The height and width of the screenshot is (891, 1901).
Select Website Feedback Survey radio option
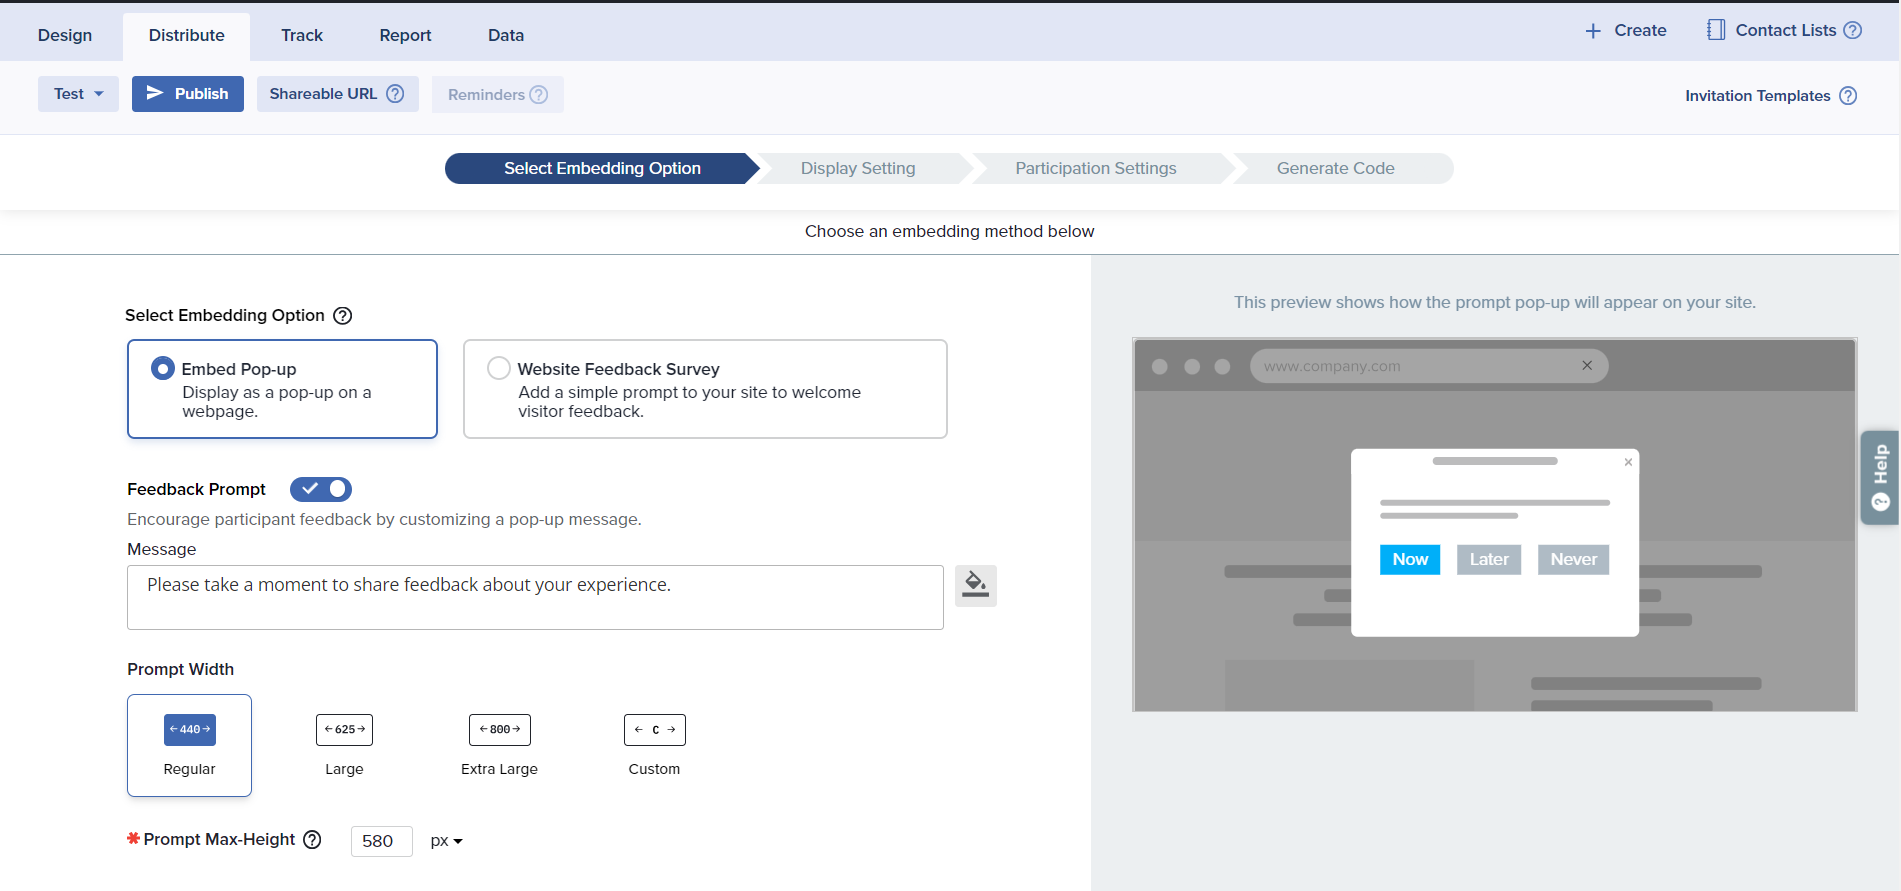[x=499, y=369]
